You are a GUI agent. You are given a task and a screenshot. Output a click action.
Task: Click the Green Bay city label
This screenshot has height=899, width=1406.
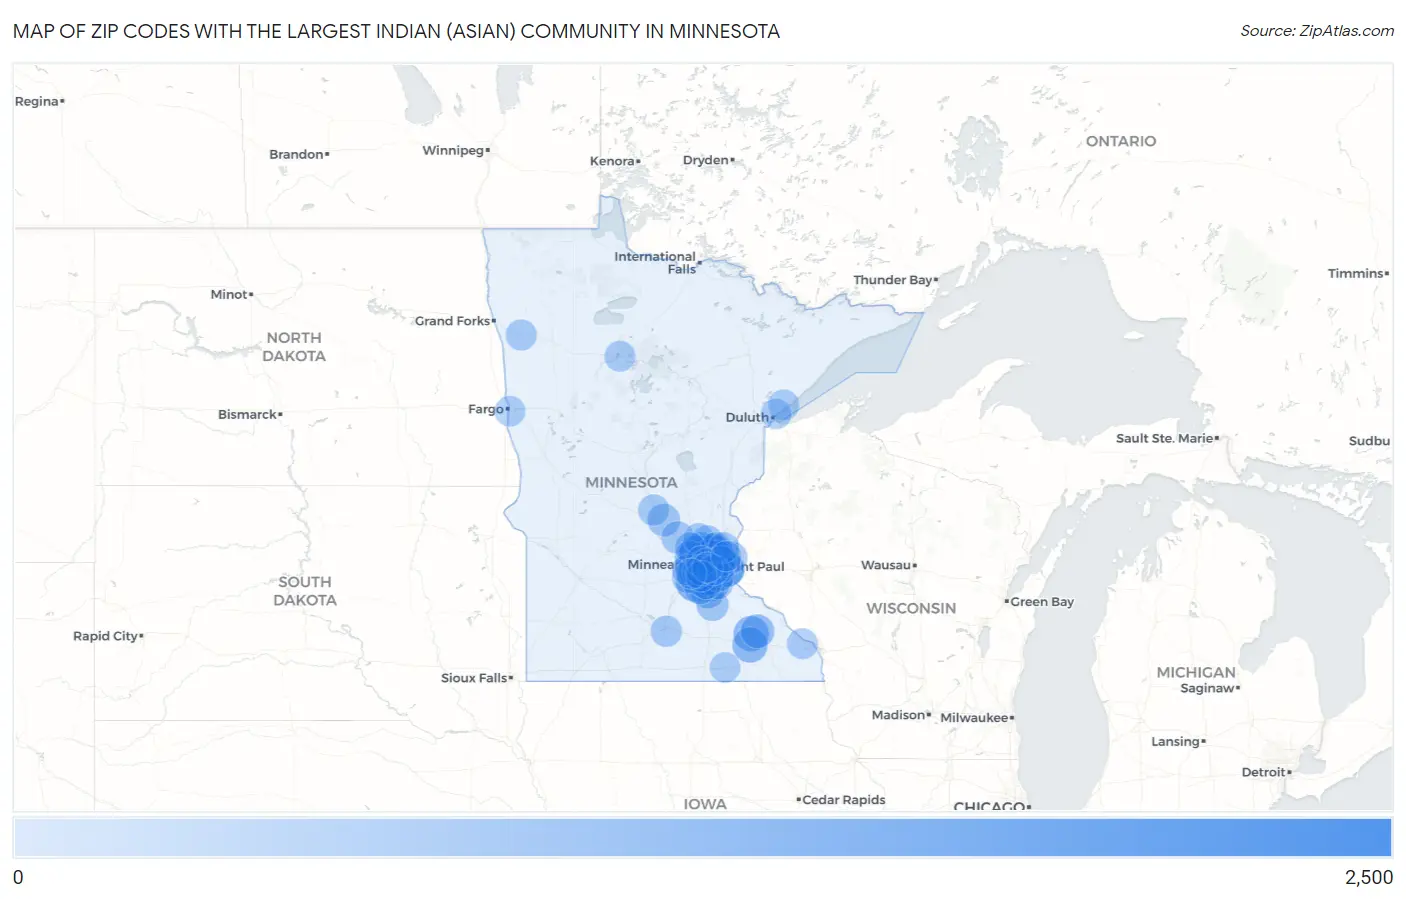tap(1042, 602)
